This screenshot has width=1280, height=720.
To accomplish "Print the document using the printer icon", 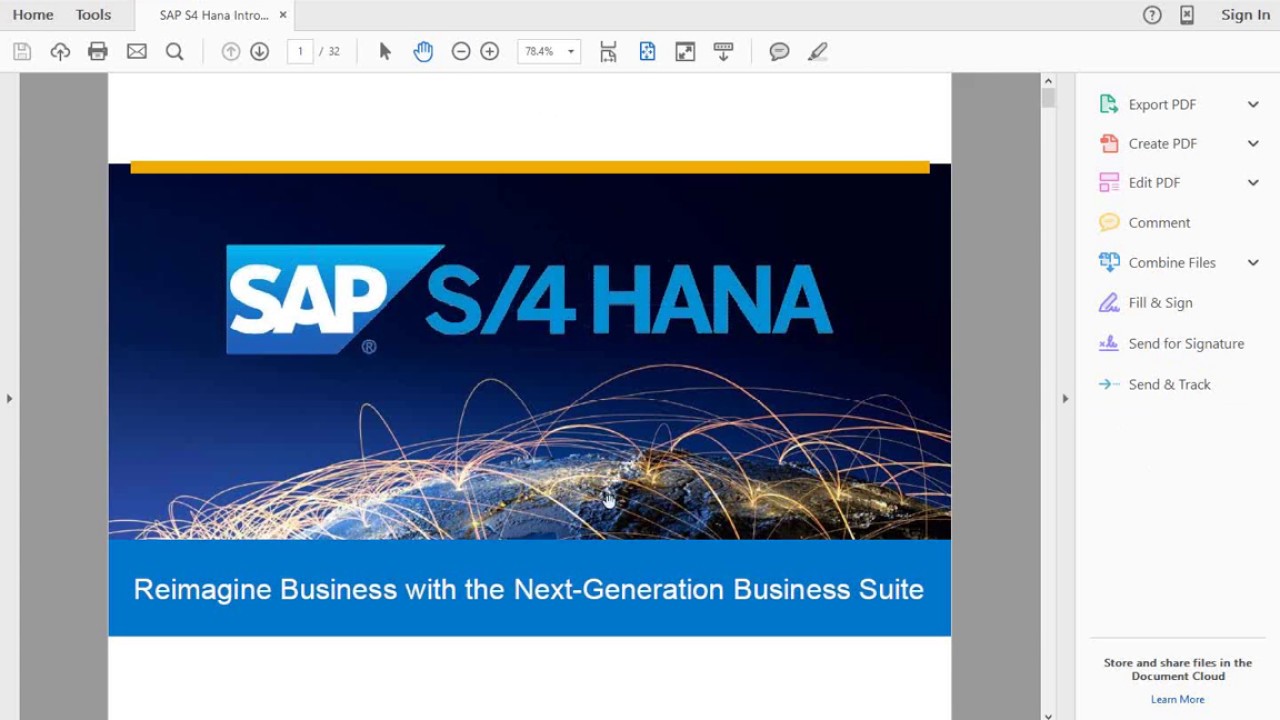I will pos(98,52).
